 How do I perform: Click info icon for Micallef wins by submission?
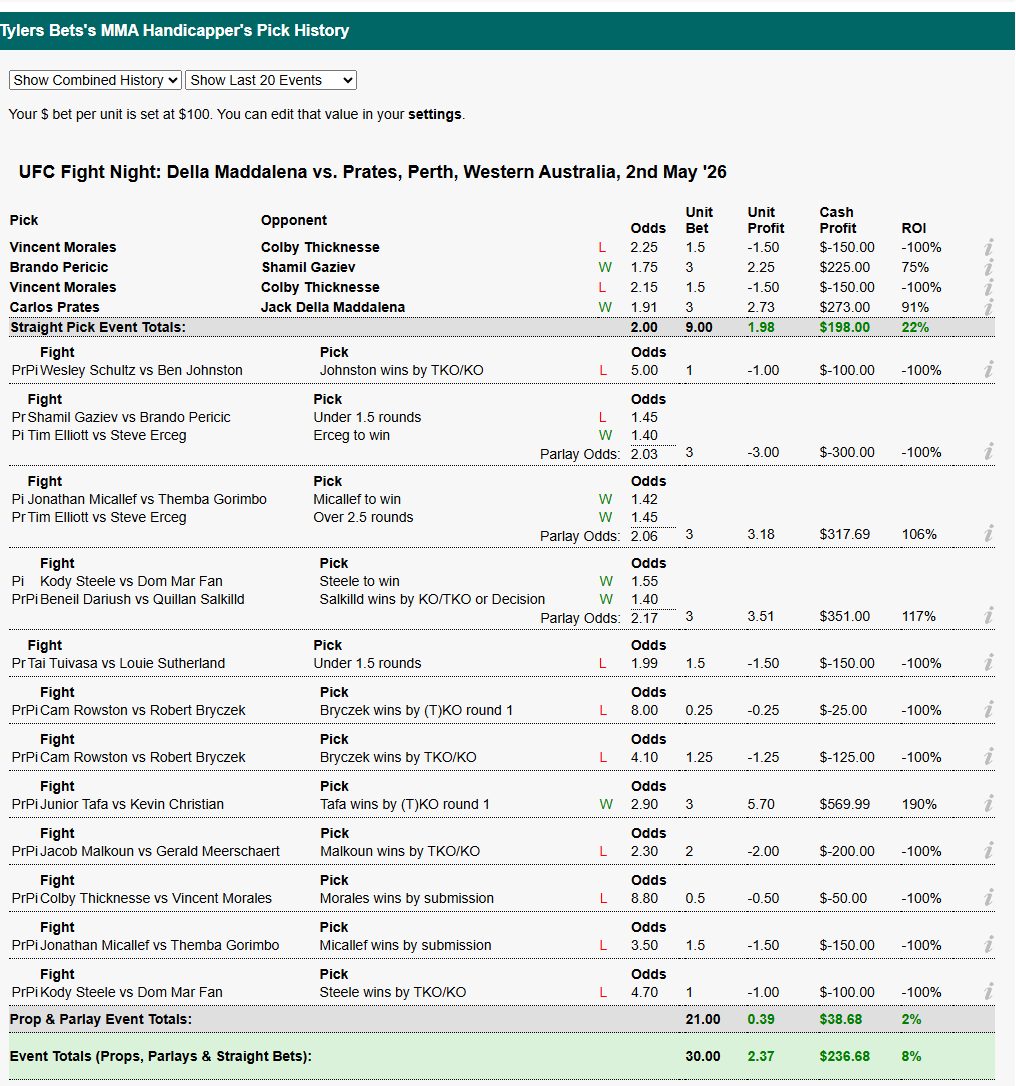pos(989,945)
